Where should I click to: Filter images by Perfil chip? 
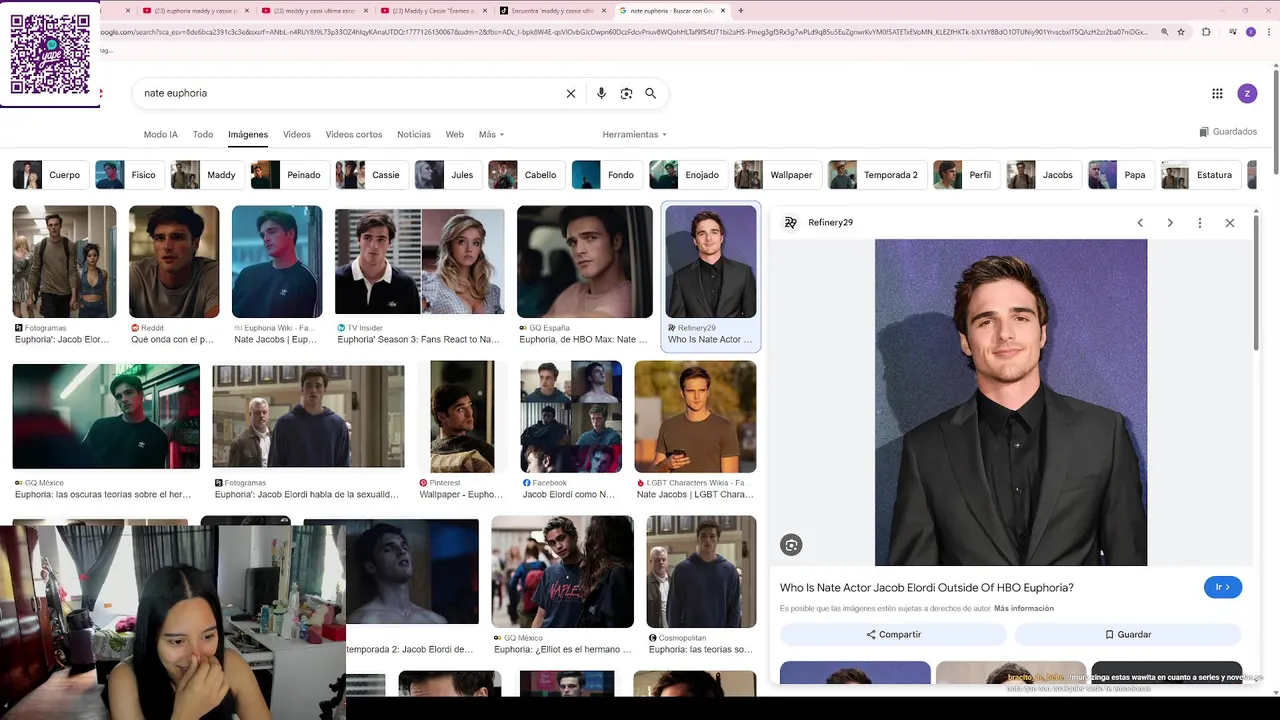(x=966, y=175)
